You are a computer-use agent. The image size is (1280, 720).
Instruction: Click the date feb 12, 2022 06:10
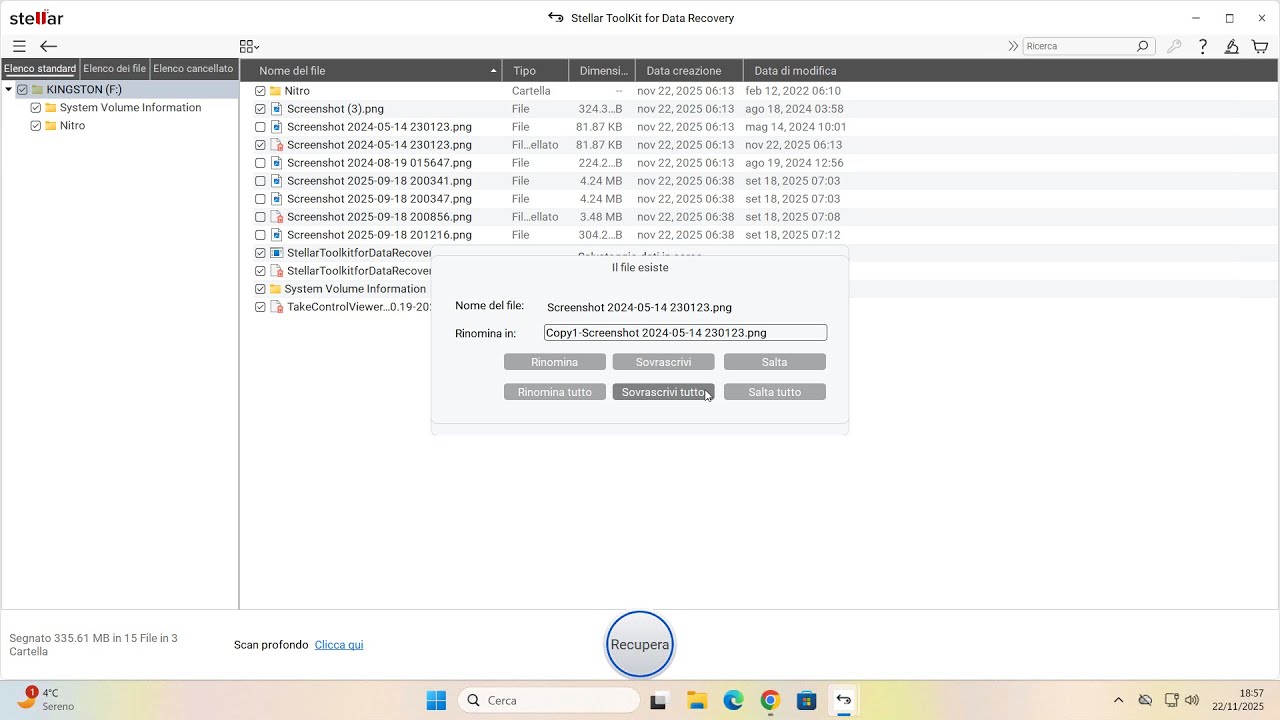793,91
